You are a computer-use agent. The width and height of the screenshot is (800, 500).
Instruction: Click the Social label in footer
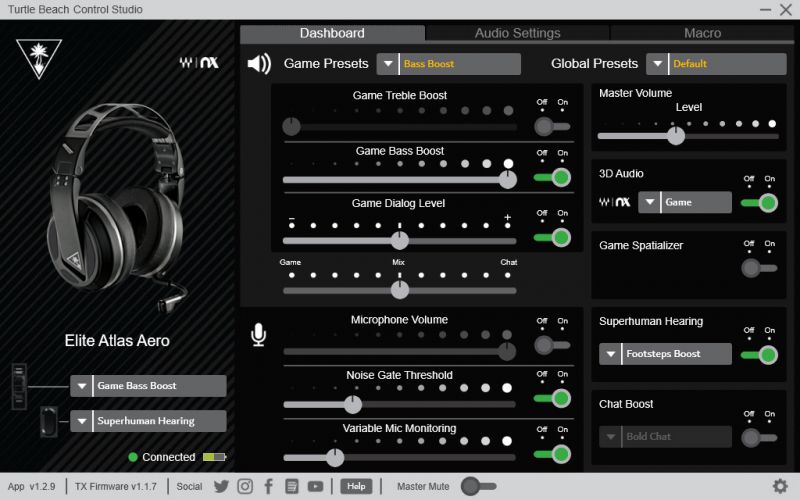[189, 486]
